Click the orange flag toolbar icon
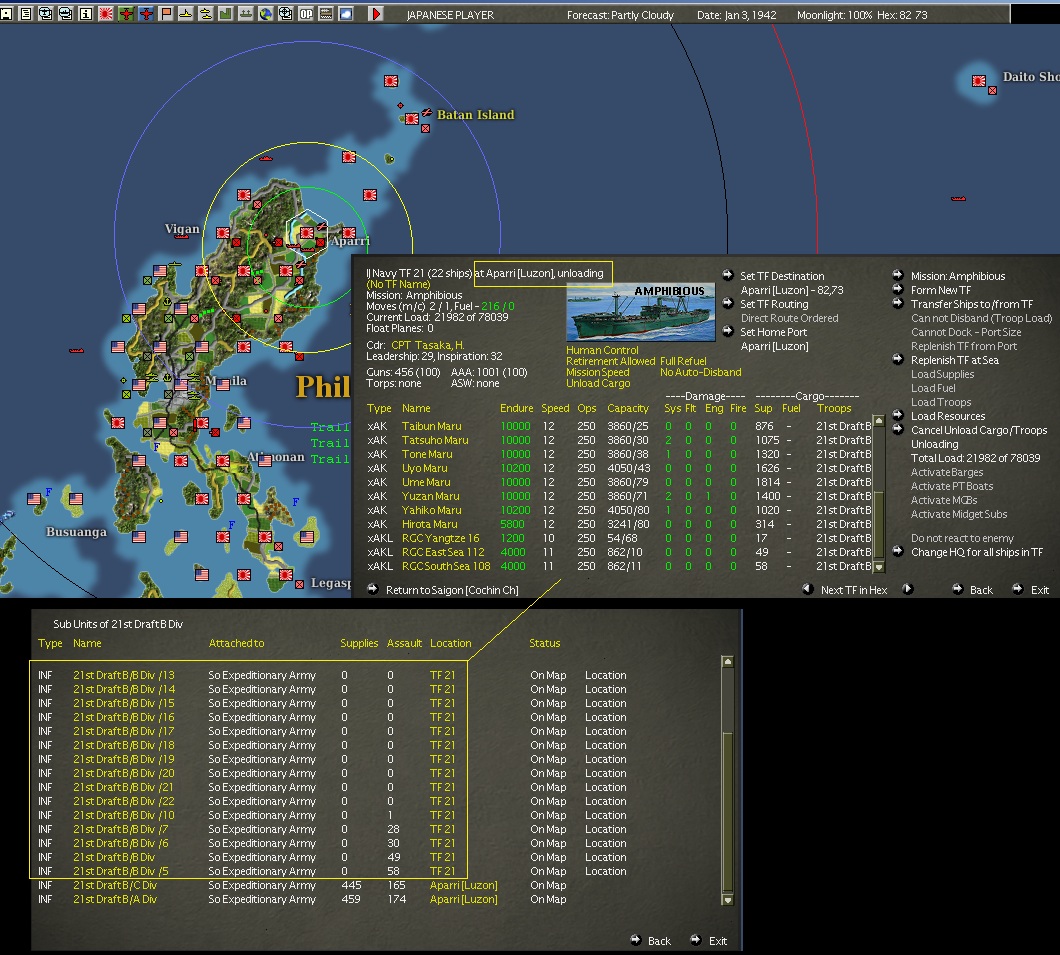The height and width of the screenshot is (955, 1060). coord(166,14)
